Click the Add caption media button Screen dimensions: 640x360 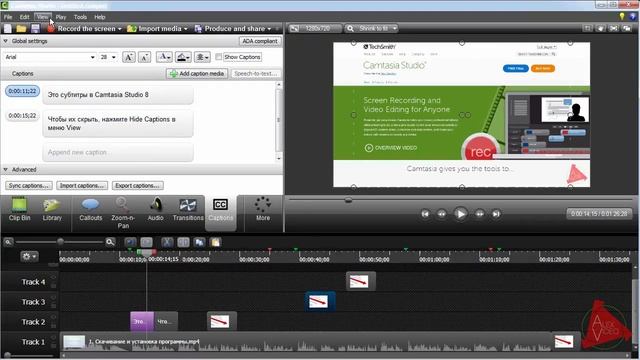(197, 73)
